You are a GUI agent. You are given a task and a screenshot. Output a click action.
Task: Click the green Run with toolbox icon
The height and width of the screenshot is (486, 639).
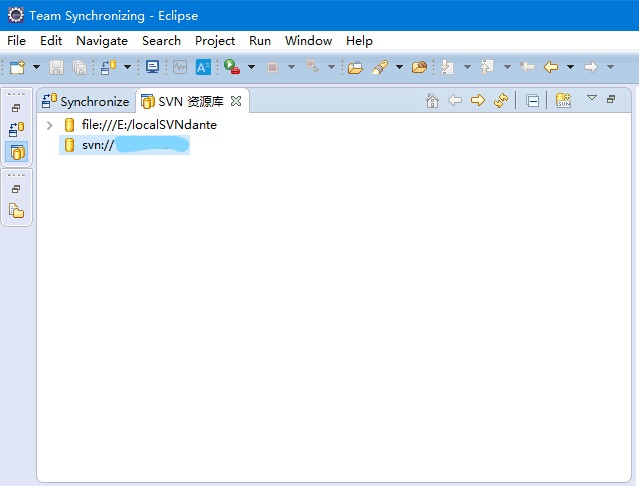click(232, 66)
